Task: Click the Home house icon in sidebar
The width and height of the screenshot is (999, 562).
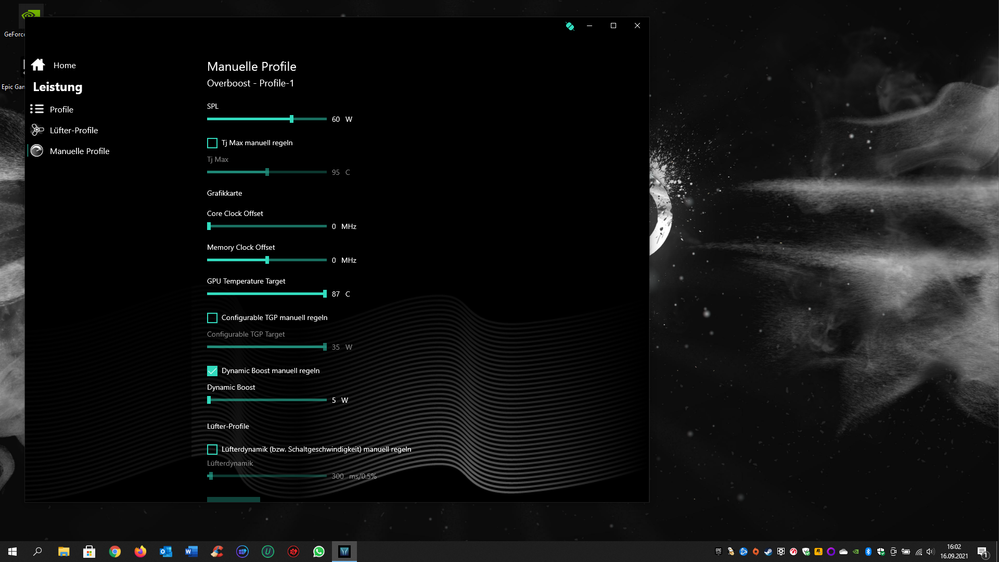Action: pos(38,65)
